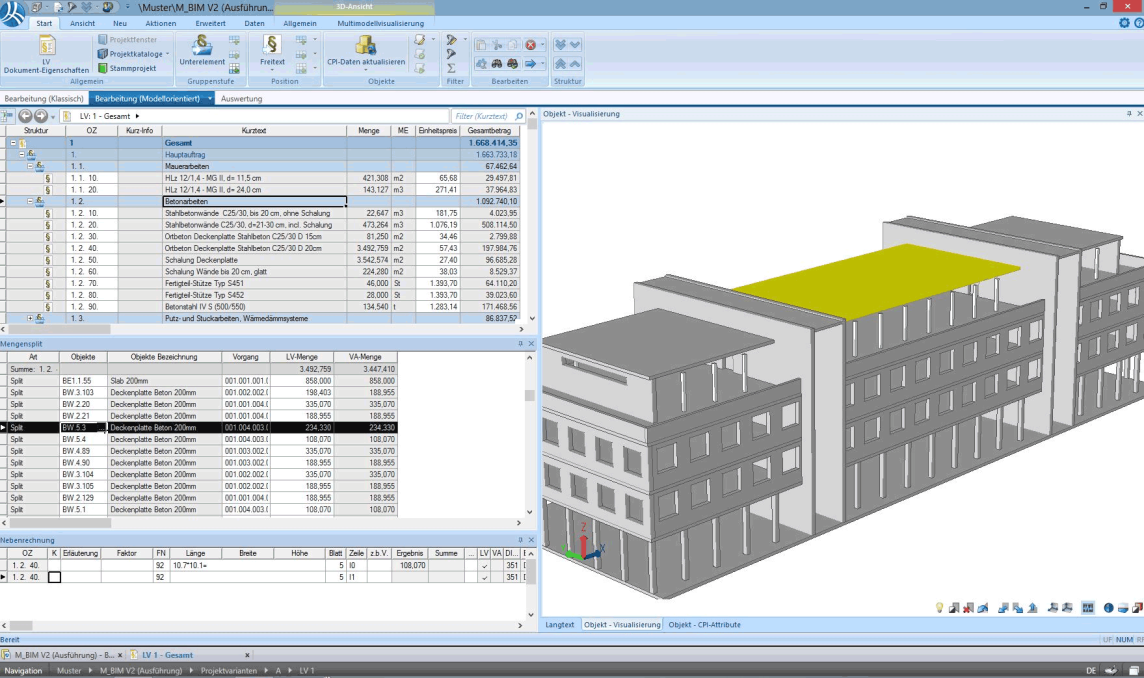Click the highlighted grid view-mode icon in 3D toolbar
The image size is (1144, 678).
(x=1088, y=607)
